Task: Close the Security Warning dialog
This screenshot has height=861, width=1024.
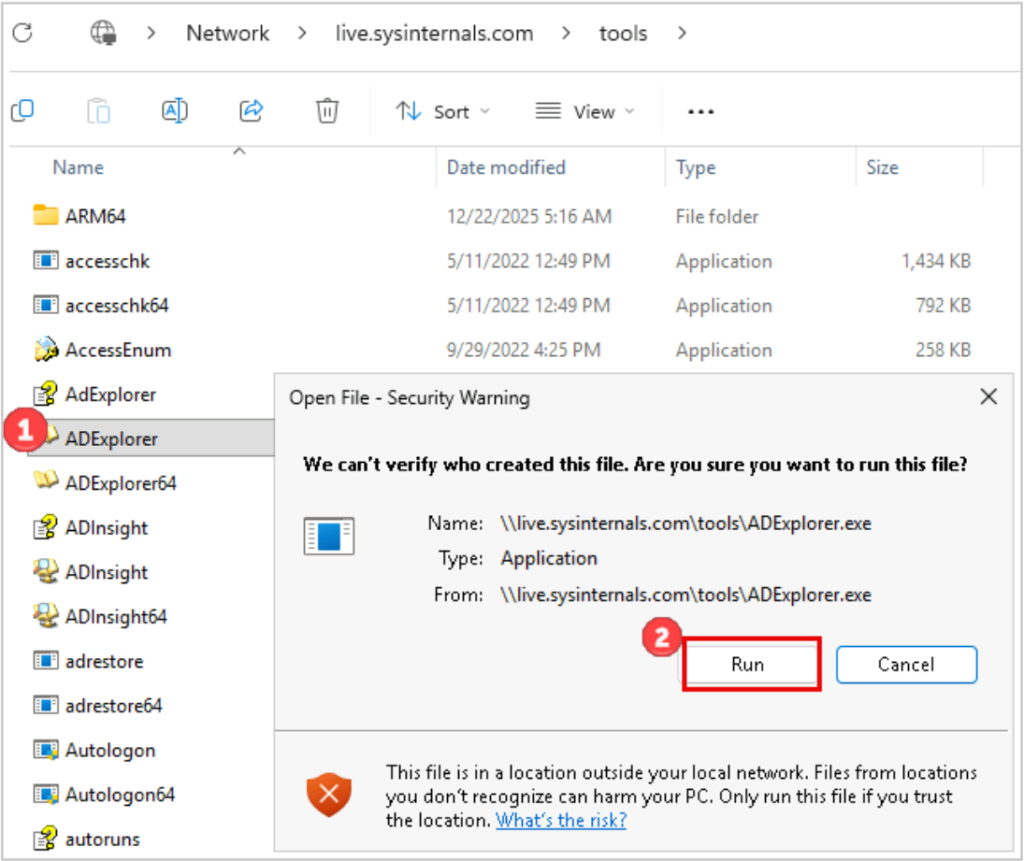Action: point(988,397)
